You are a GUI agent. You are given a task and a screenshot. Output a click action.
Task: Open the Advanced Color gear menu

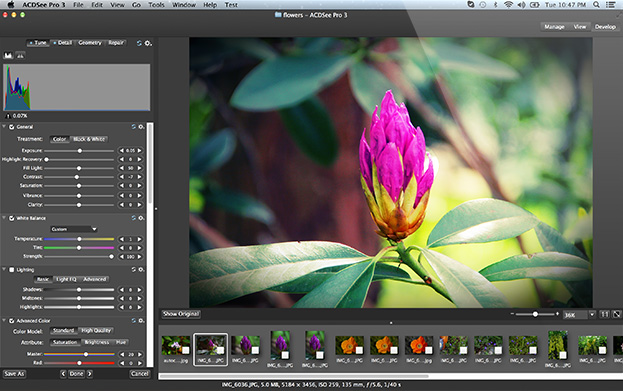[x=141, y=320]
